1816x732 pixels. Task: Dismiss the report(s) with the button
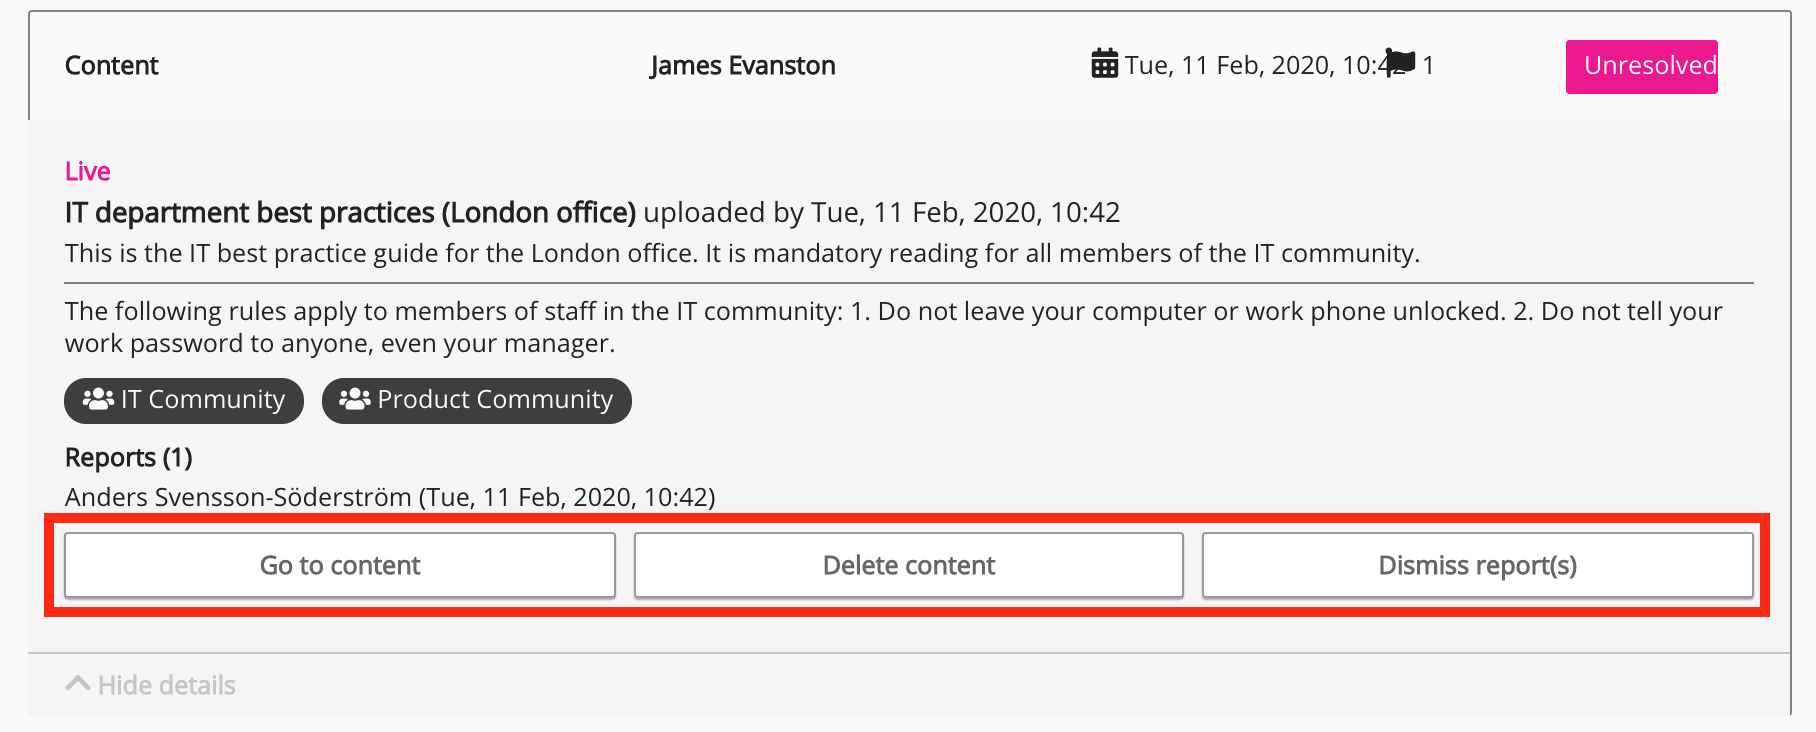(1477, 565)
